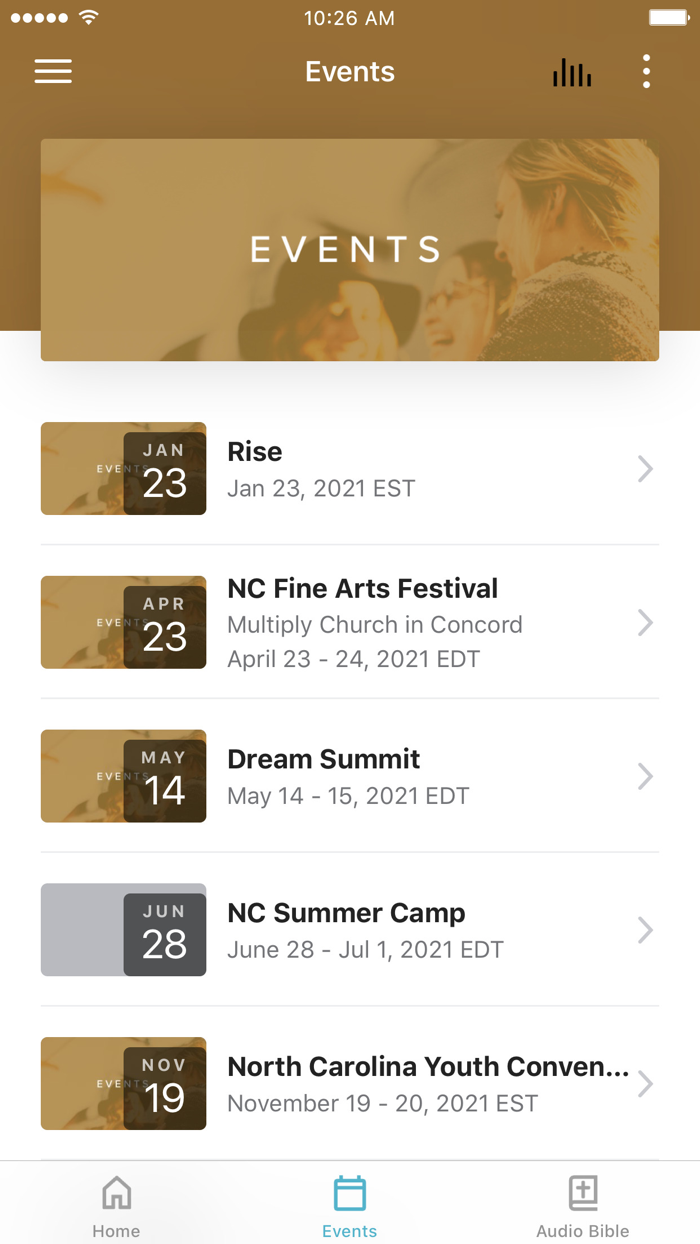This screenshot has width=700, height=1244.
Task: Open the hamburger navigation menu
Action: (52, 71)
